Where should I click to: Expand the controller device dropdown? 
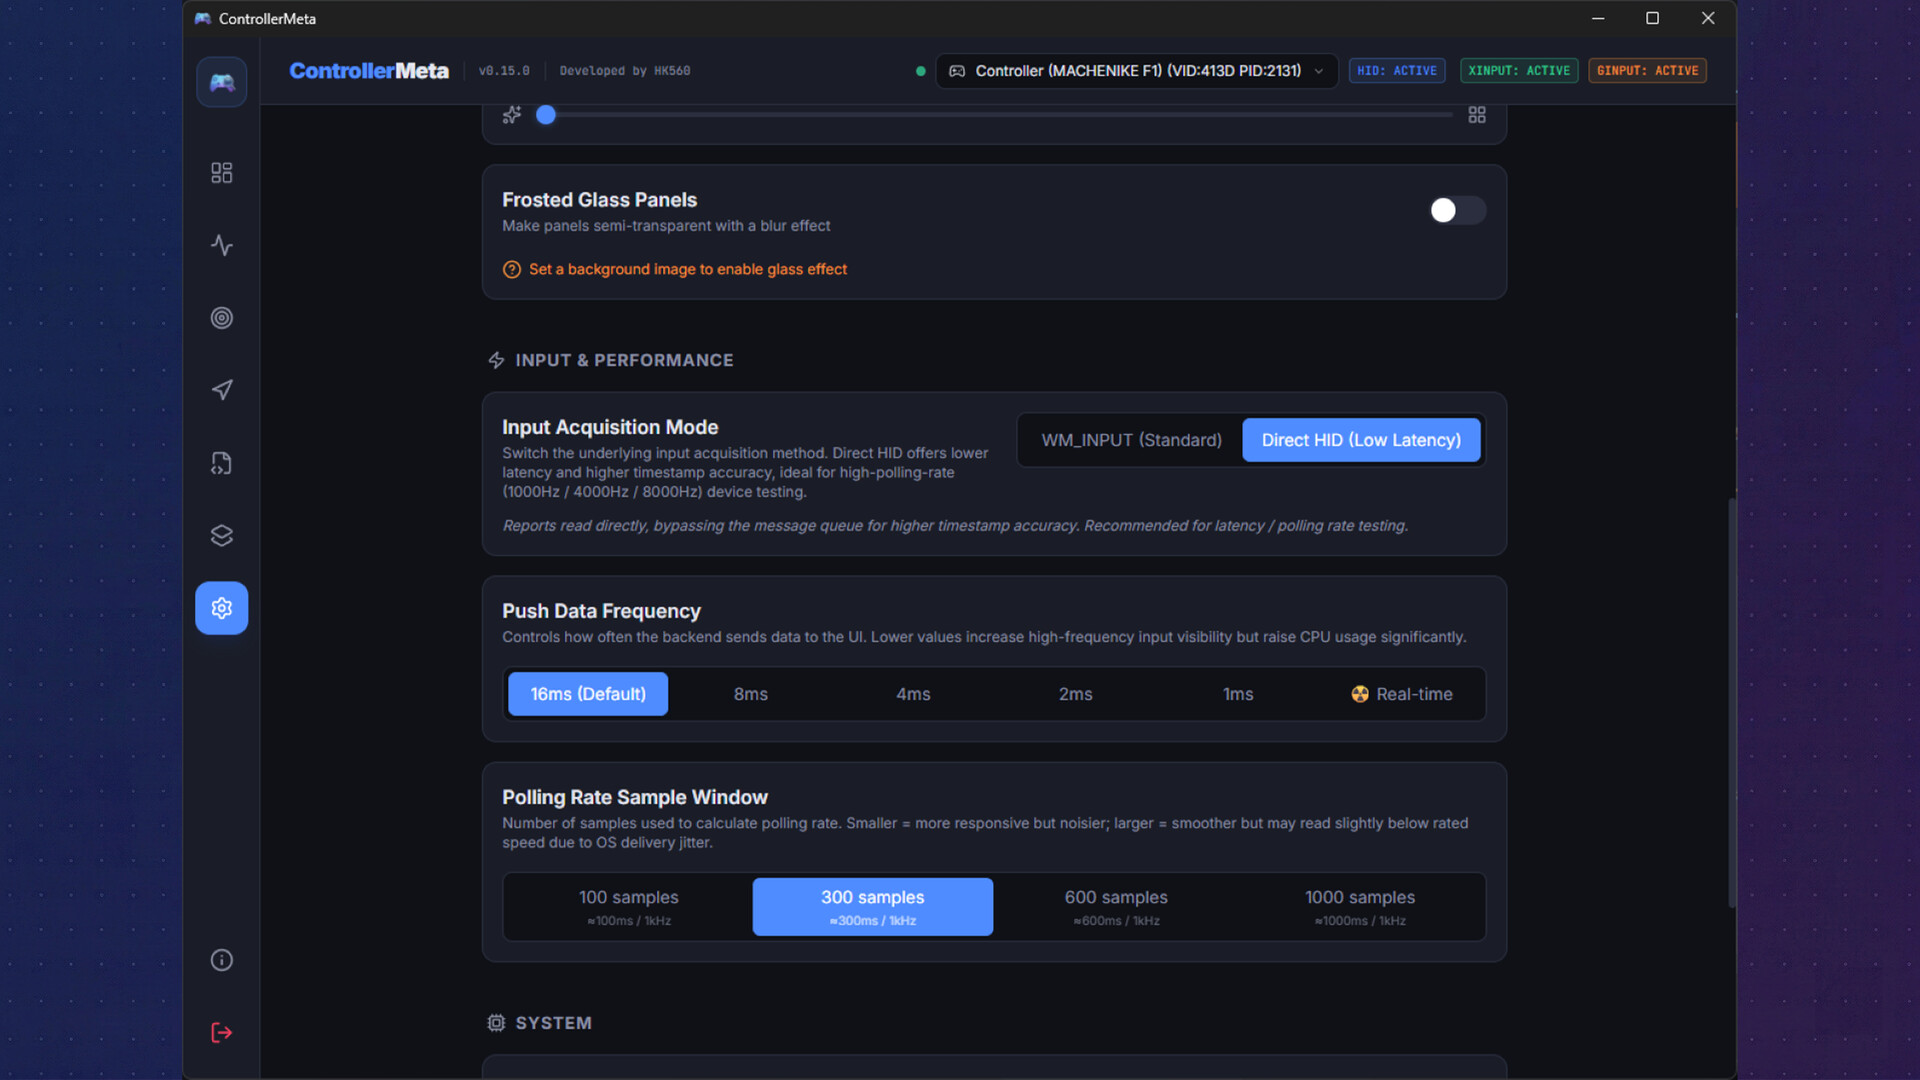tap(1136, 71)
